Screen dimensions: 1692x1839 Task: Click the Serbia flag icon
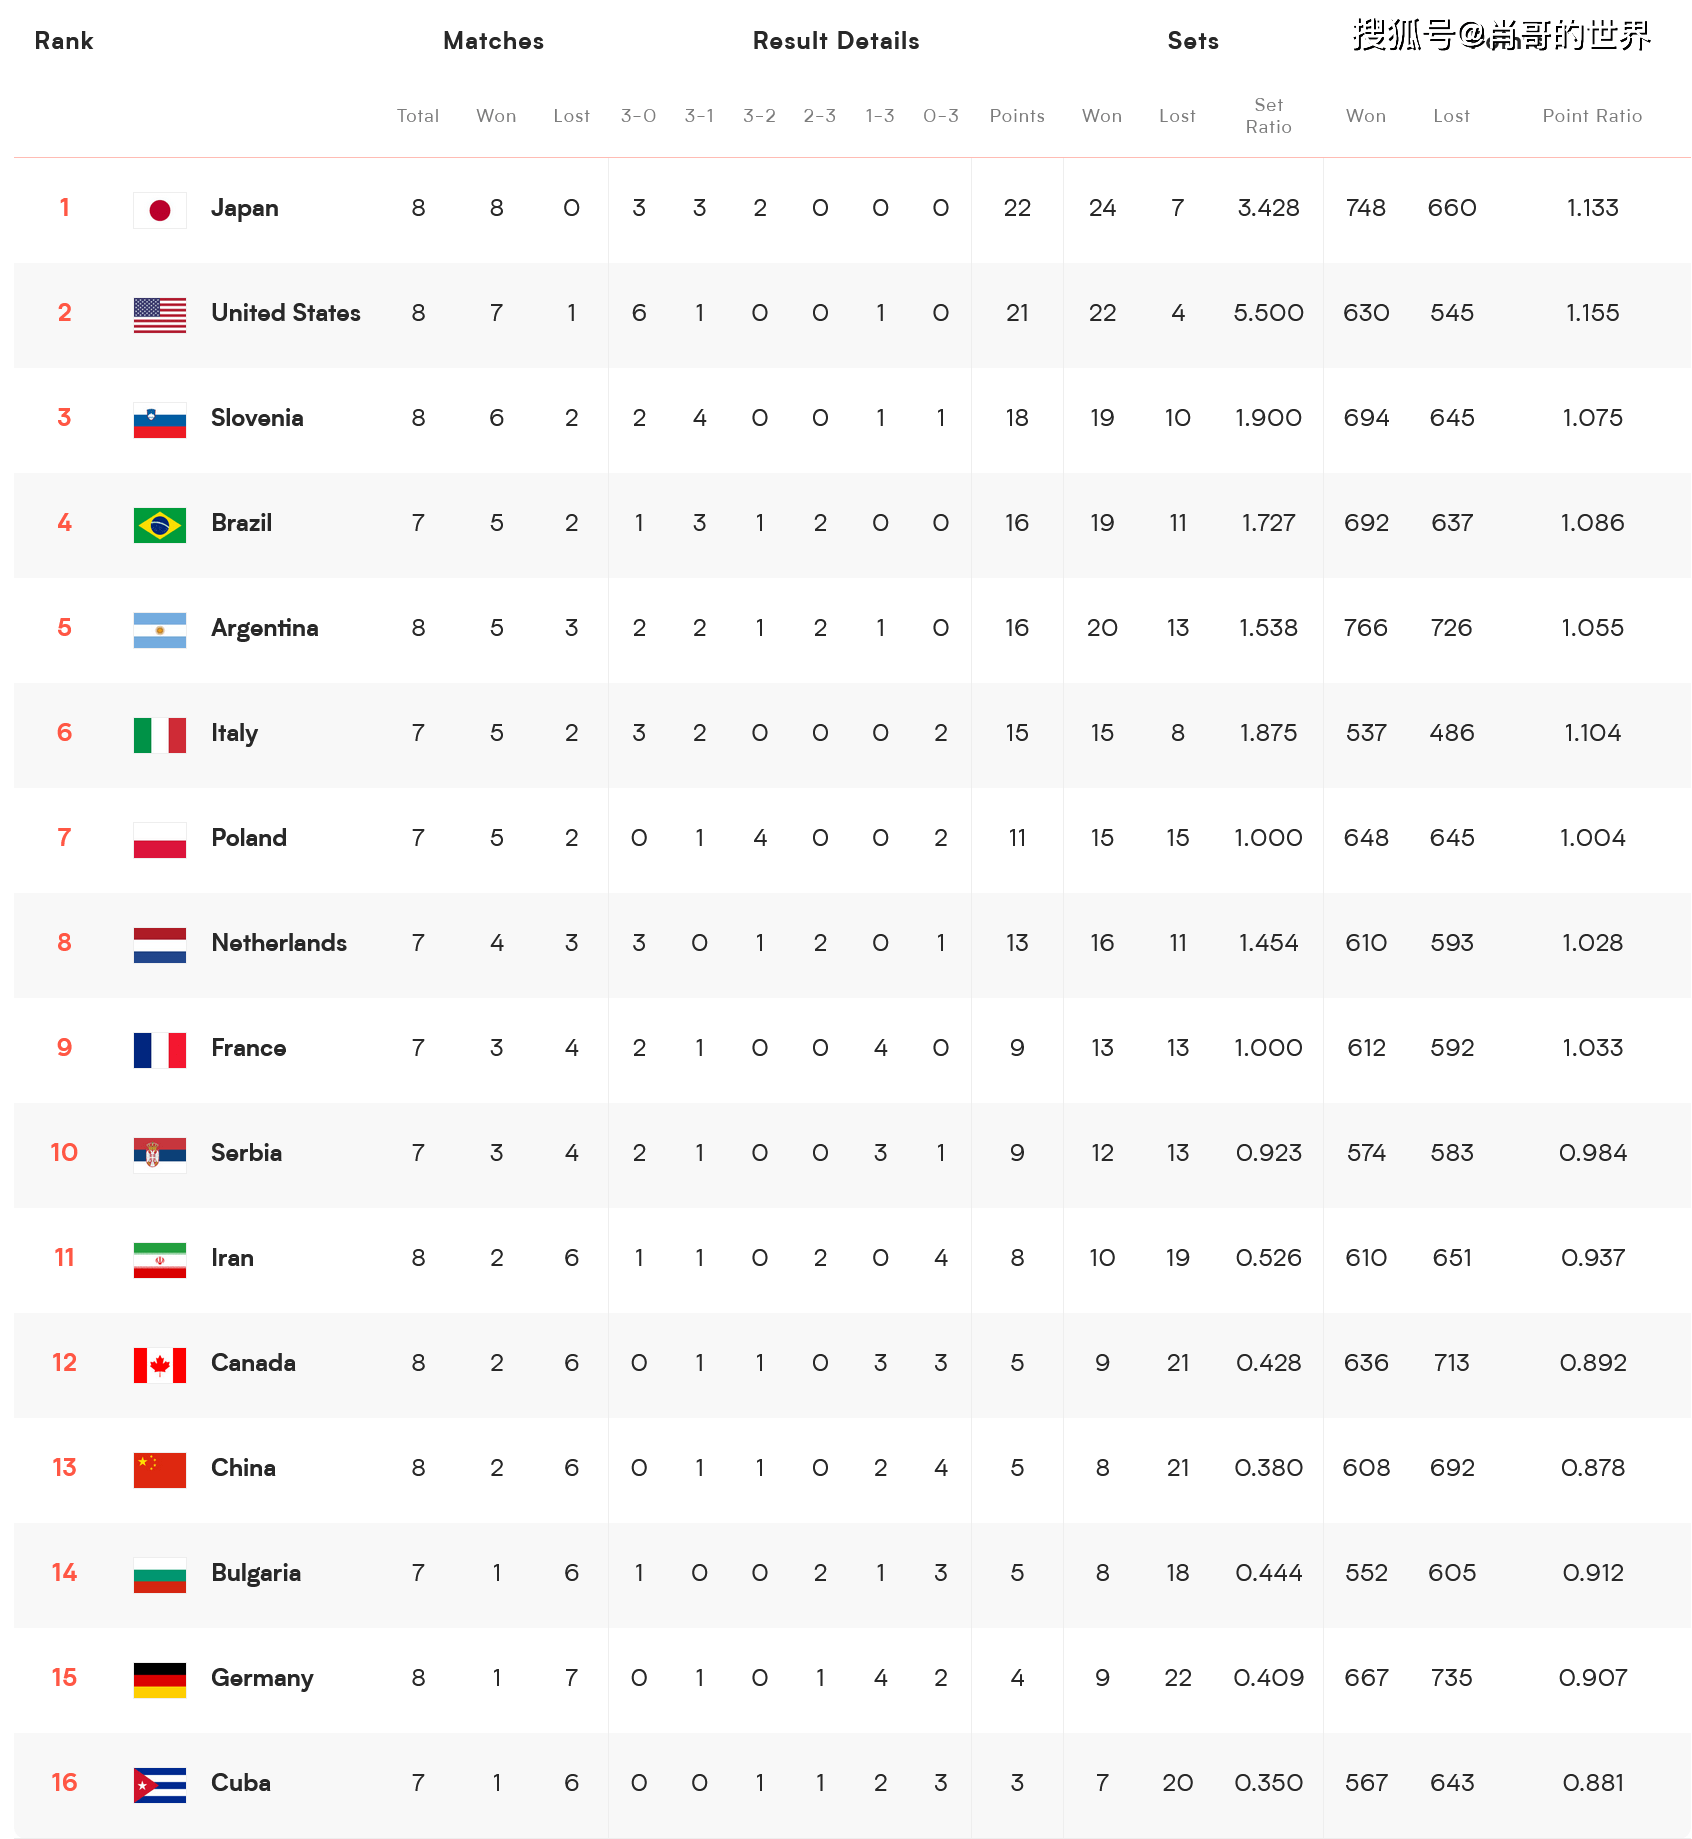click(x=160, y=1155)
